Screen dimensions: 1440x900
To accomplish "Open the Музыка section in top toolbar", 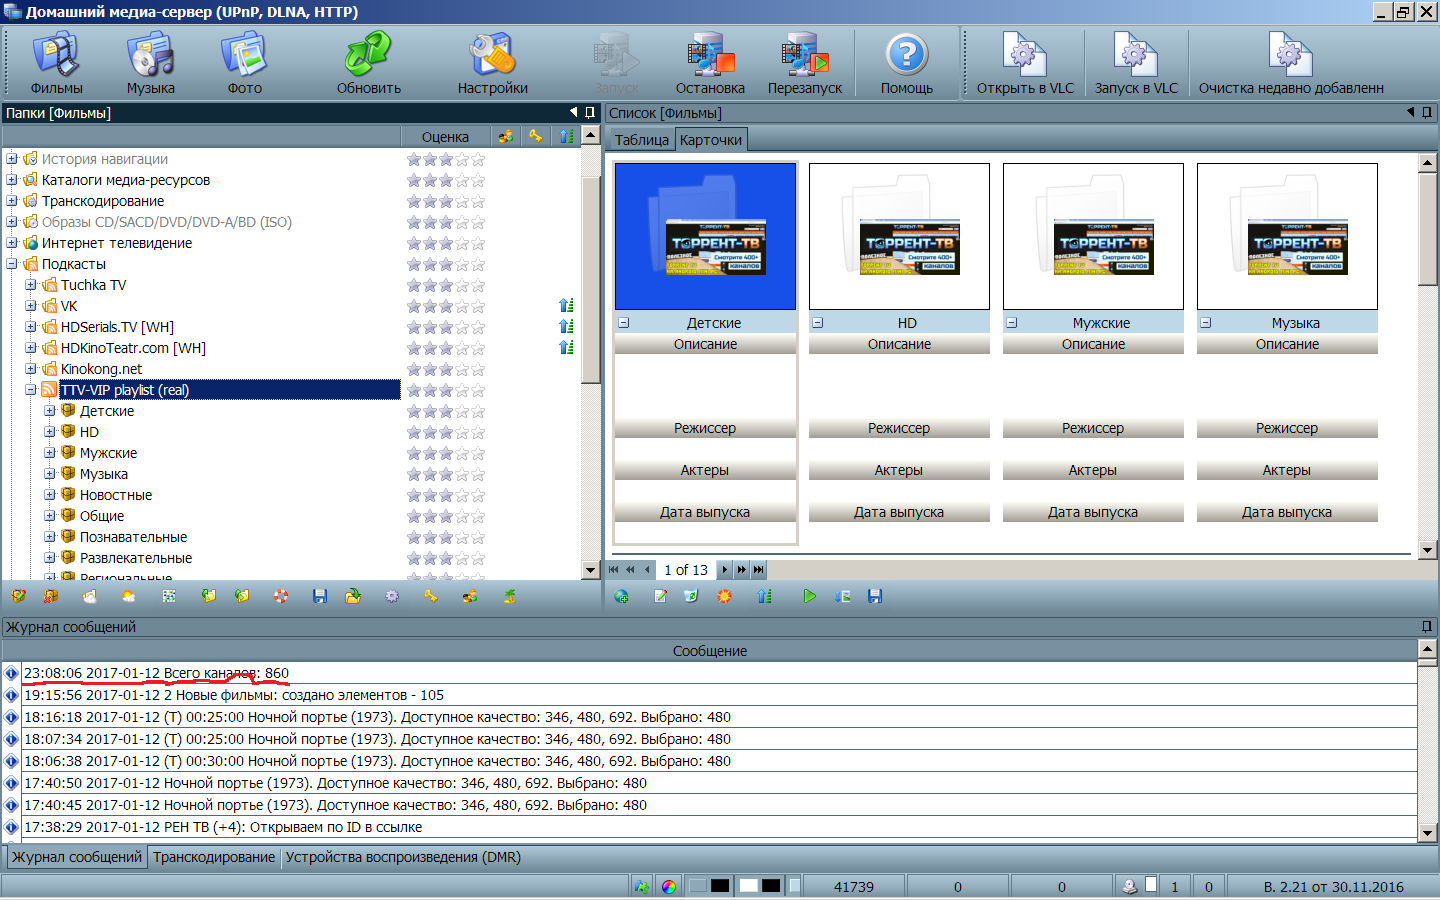I will (x=150, y=64).
